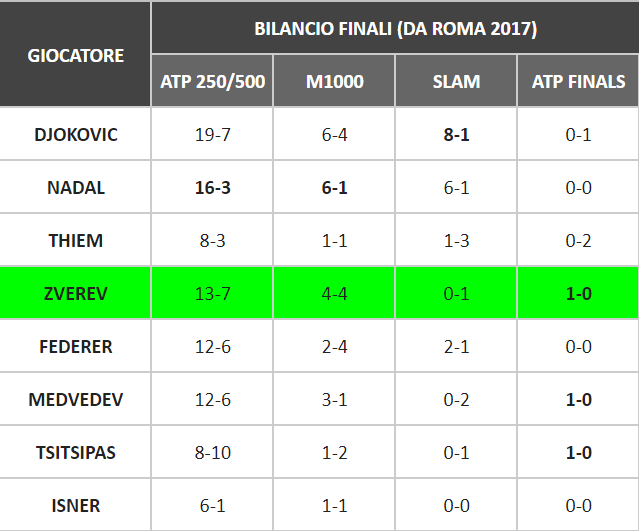Select the MEDVEDEV player name cell
This screenshot has width=639, height=531.
(75, 399)
